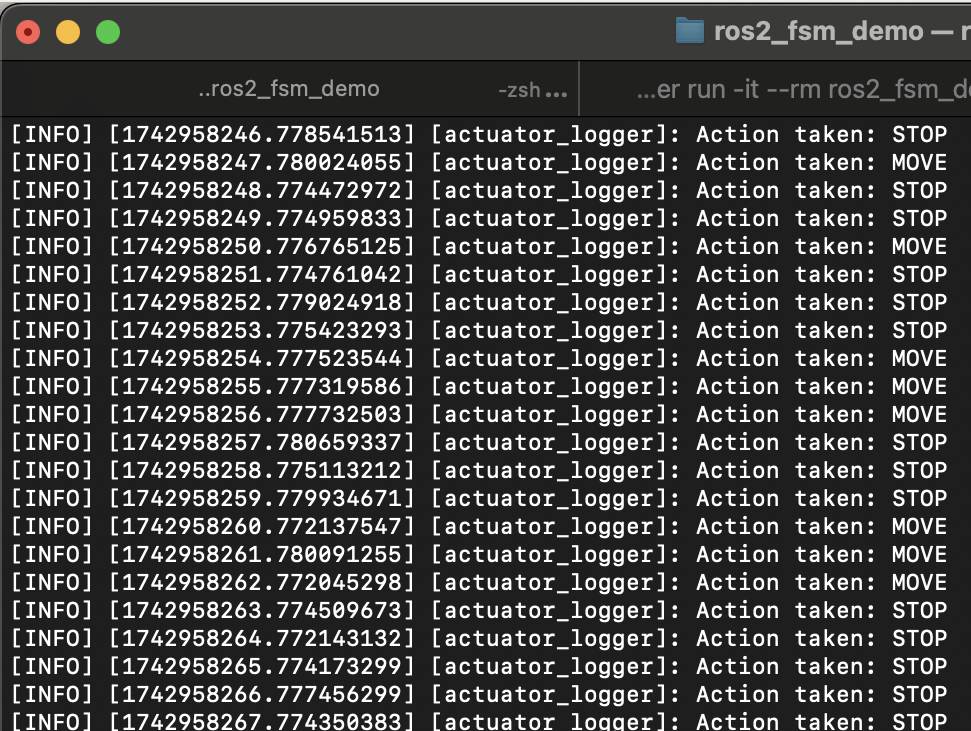Select timestamp 1742958253.775423293
This screenshot has height=731, width=971.
pos(262,330)
